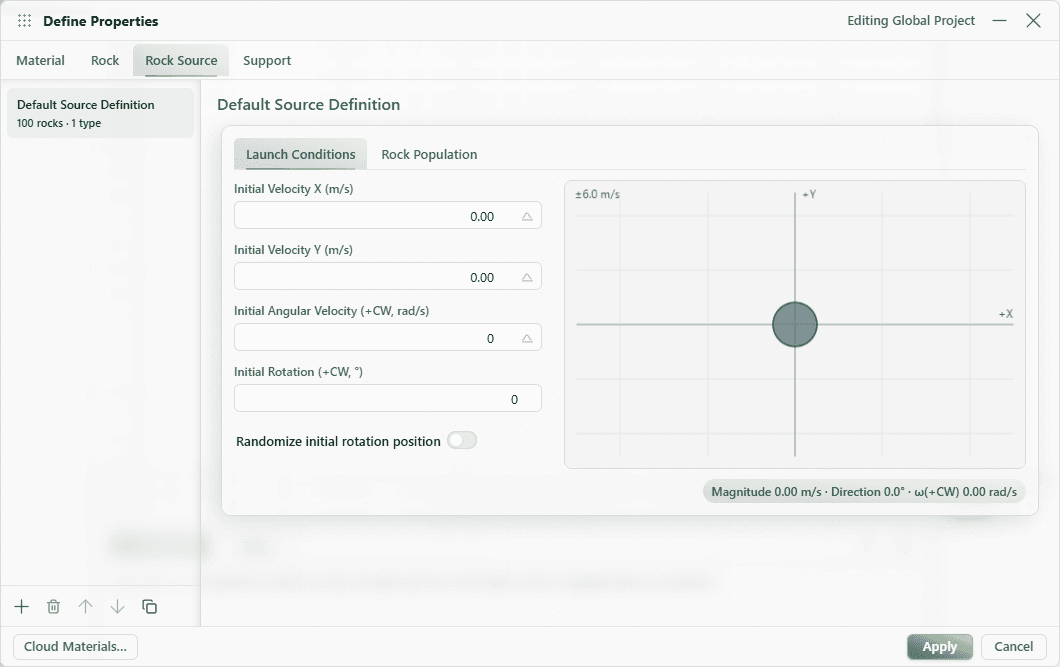This screenshot has height=667, width=1060.
Task: Click the Cancel button
Action: (x=1013, y=647)
